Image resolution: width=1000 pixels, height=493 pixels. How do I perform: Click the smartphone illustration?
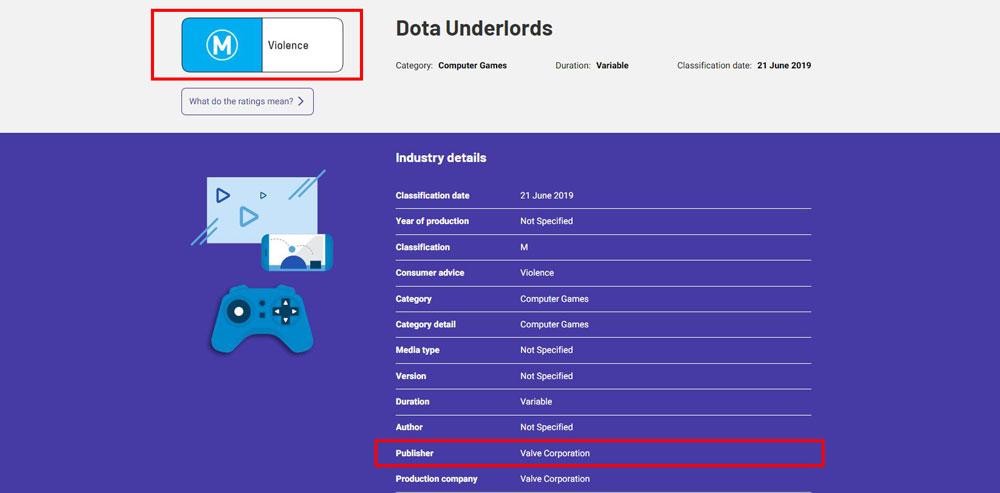[297, 253]
